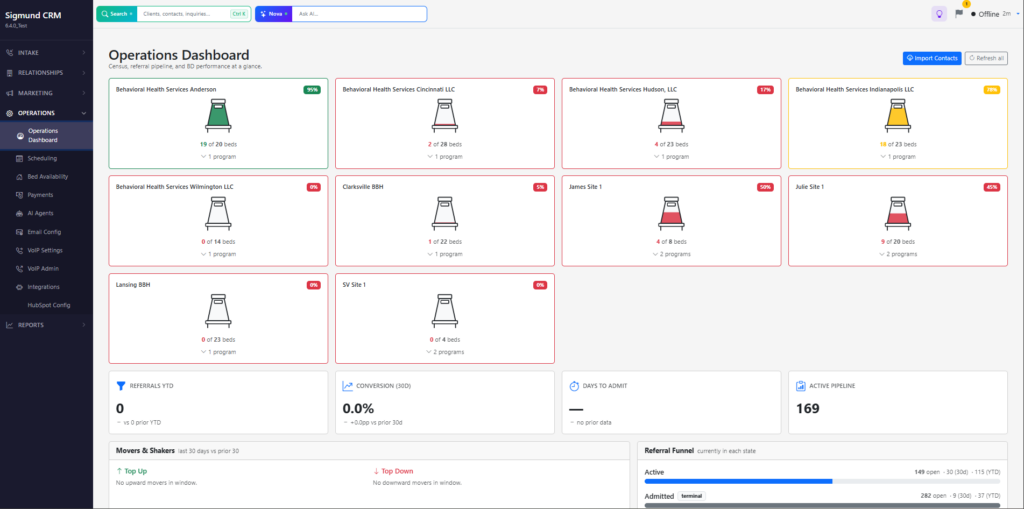Screen dimensions: 1024x509
Task: Click the lightbulb icon in the top bar
Action: pos(939,14)
